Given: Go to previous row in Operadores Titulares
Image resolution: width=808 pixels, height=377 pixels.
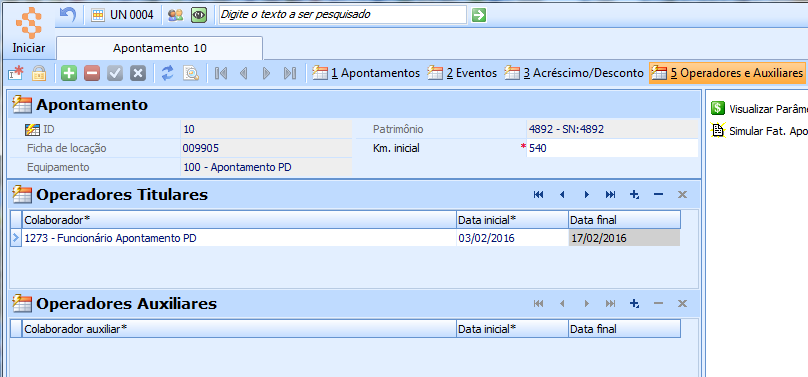Looking at the screenshot, I should click(x=562, y=194).
